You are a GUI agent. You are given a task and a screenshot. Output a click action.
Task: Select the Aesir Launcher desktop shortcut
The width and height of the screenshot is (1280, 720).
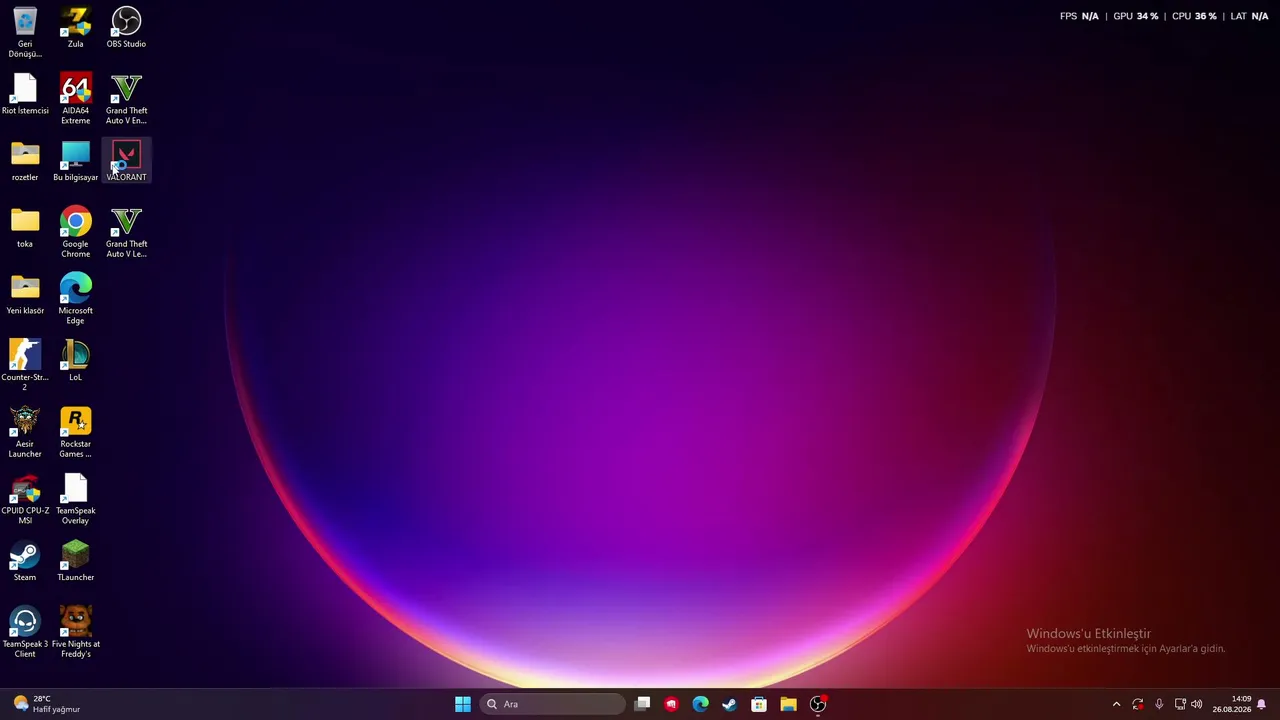click(x=25, y=432)
